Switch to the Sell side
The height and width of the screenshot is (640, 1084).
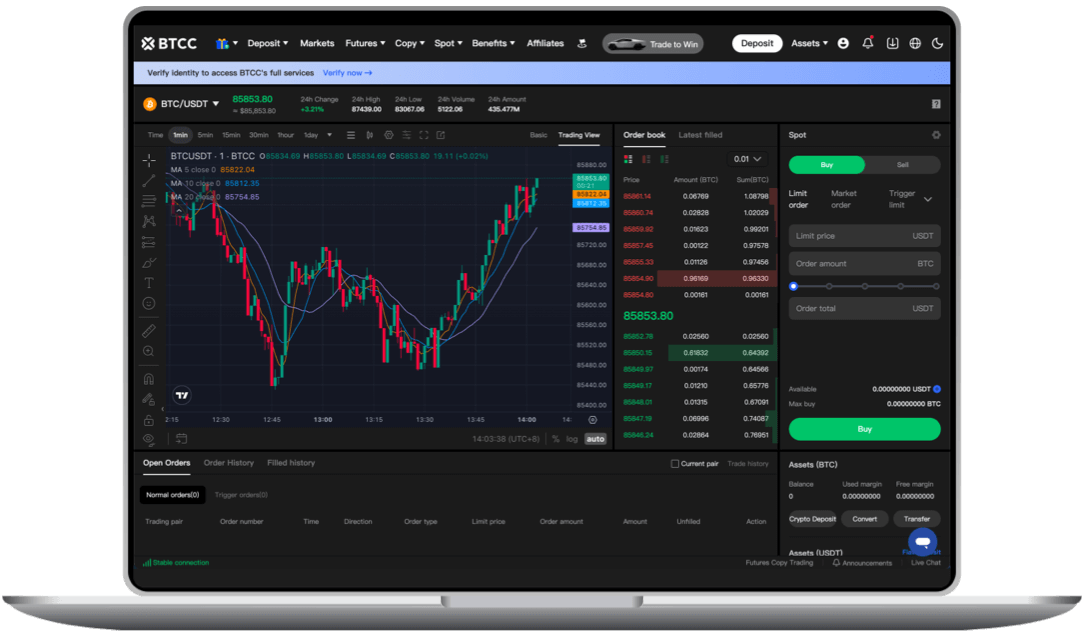(x=902, y=165)
